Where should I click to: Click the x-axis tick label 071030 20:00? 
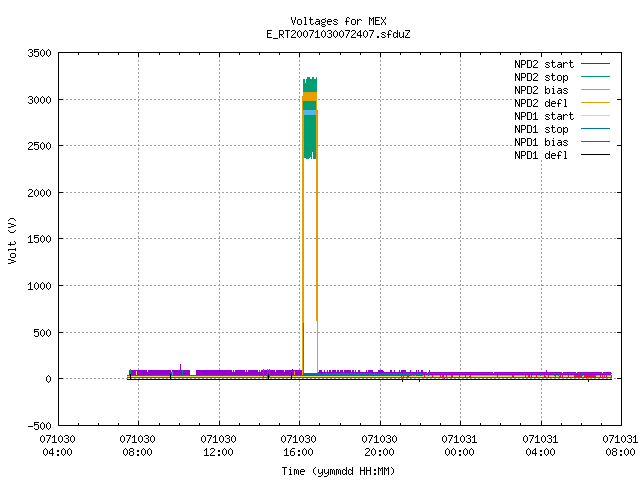coord(379,446)
